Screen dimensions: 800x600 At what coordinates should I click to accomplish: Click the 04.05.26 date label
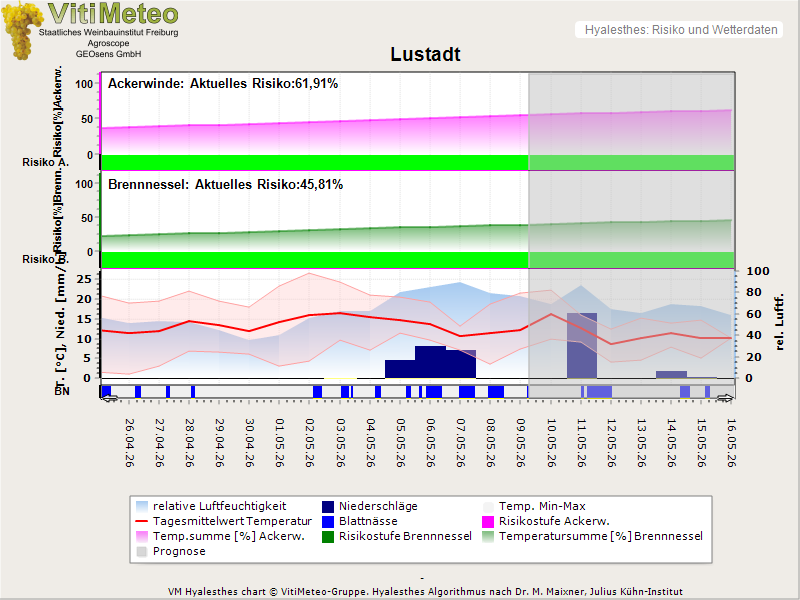(371, 443)
